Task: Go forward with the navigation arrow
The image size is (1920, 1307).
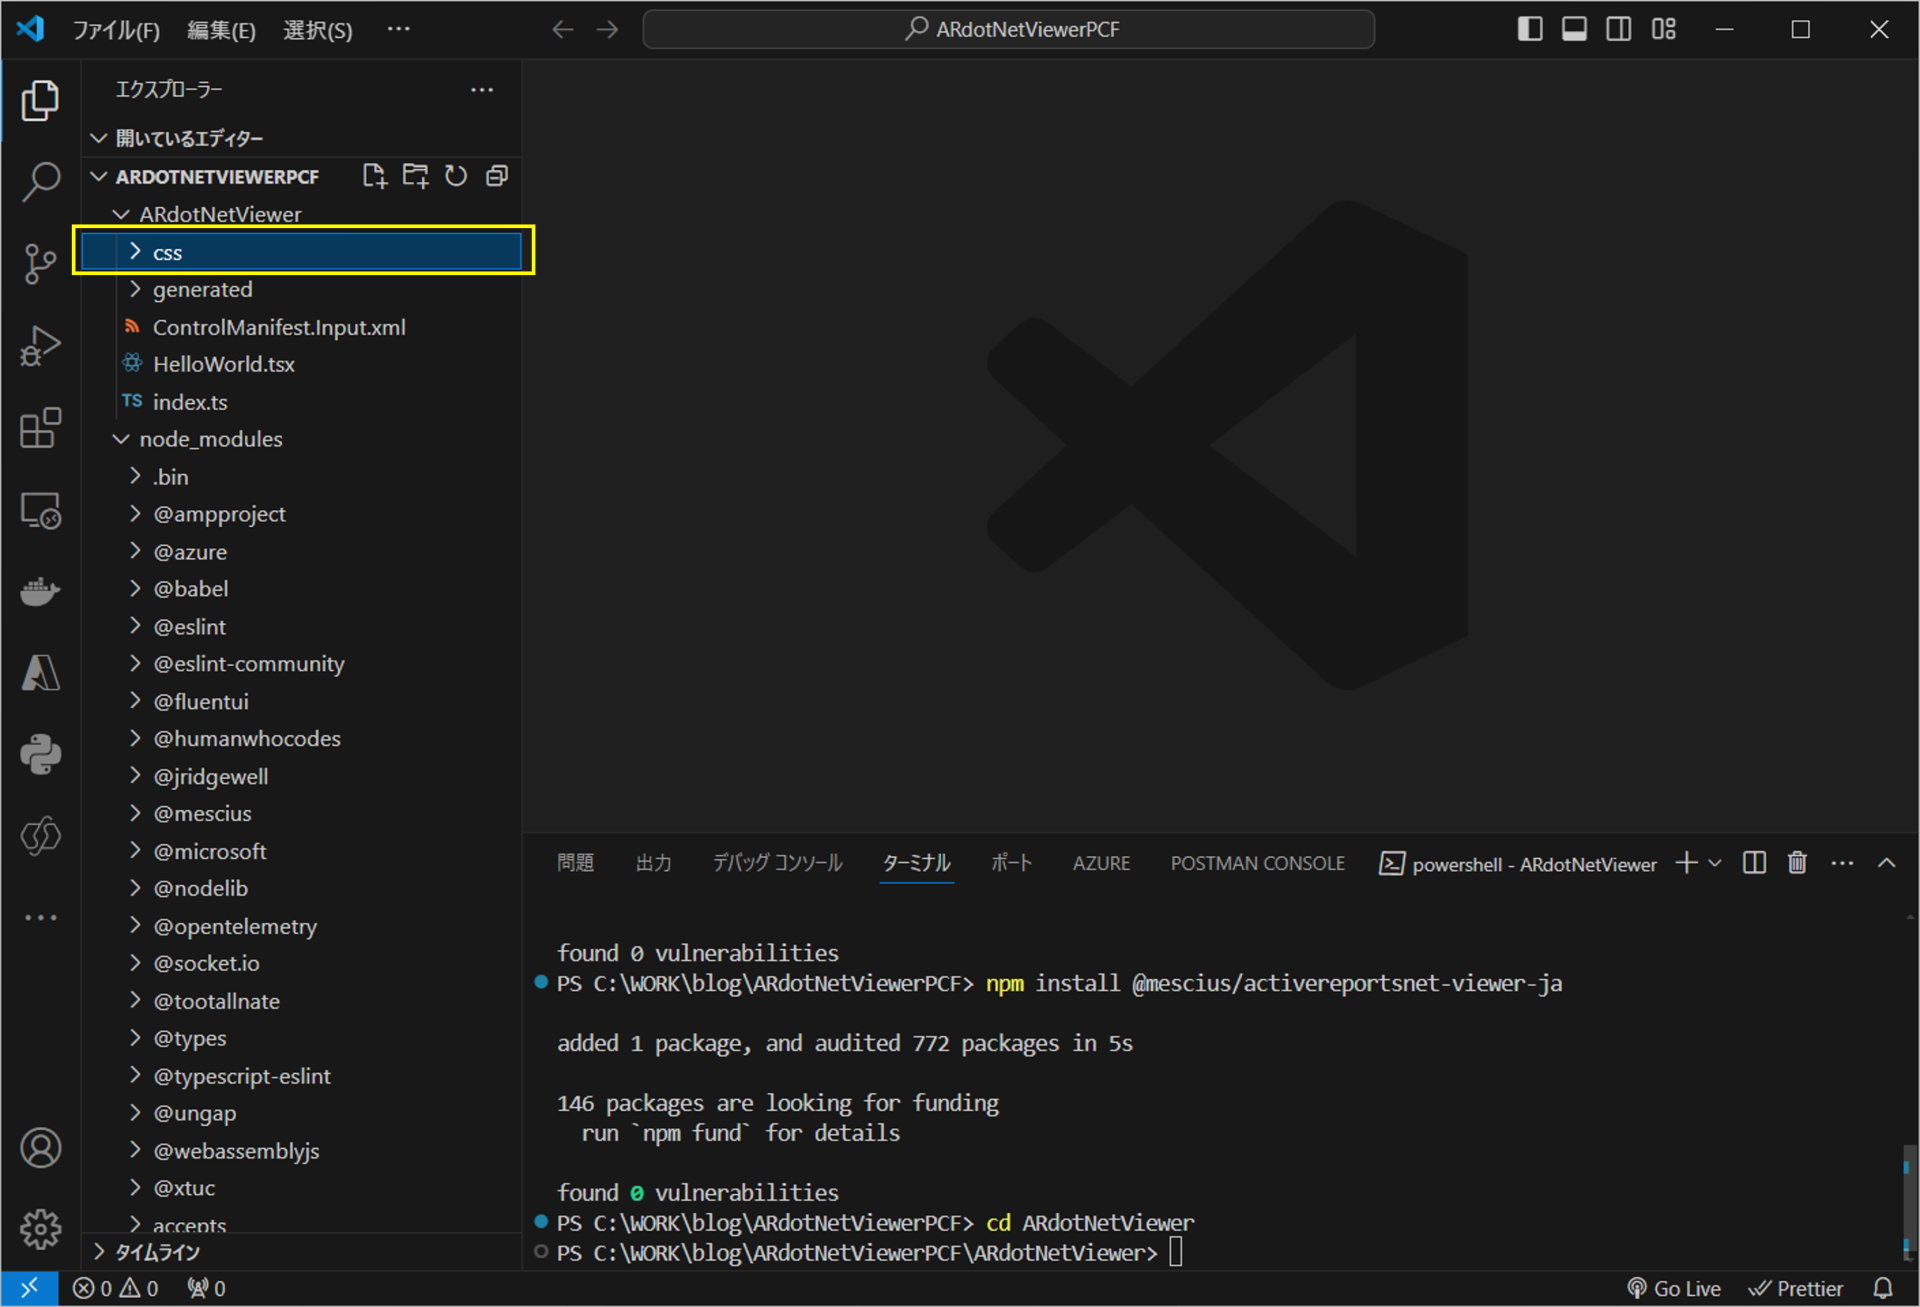Action: (607, 30)
